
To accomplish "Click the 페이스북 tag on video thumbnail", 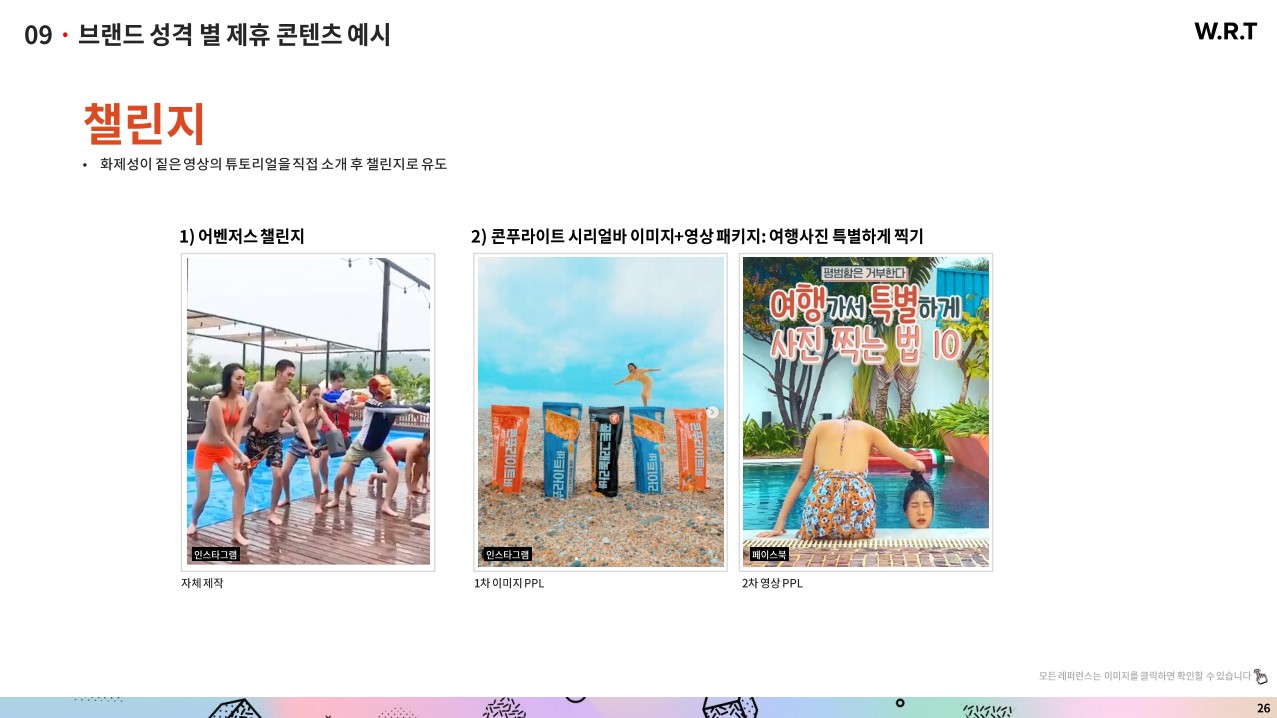I will [769, 554].
